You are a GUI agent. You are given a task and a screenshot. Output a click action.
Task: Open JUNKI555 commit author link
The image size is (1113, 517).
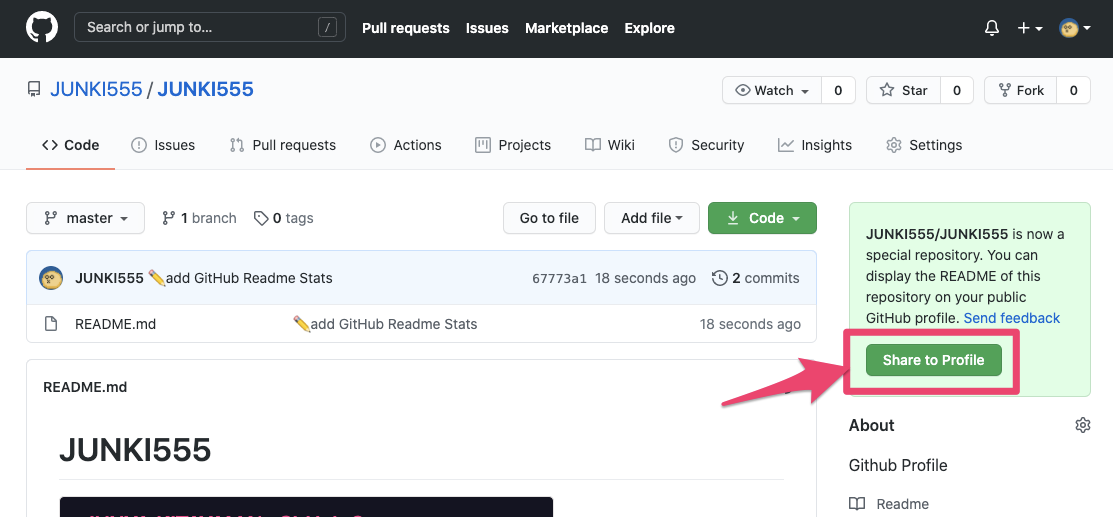coord(109,278)
